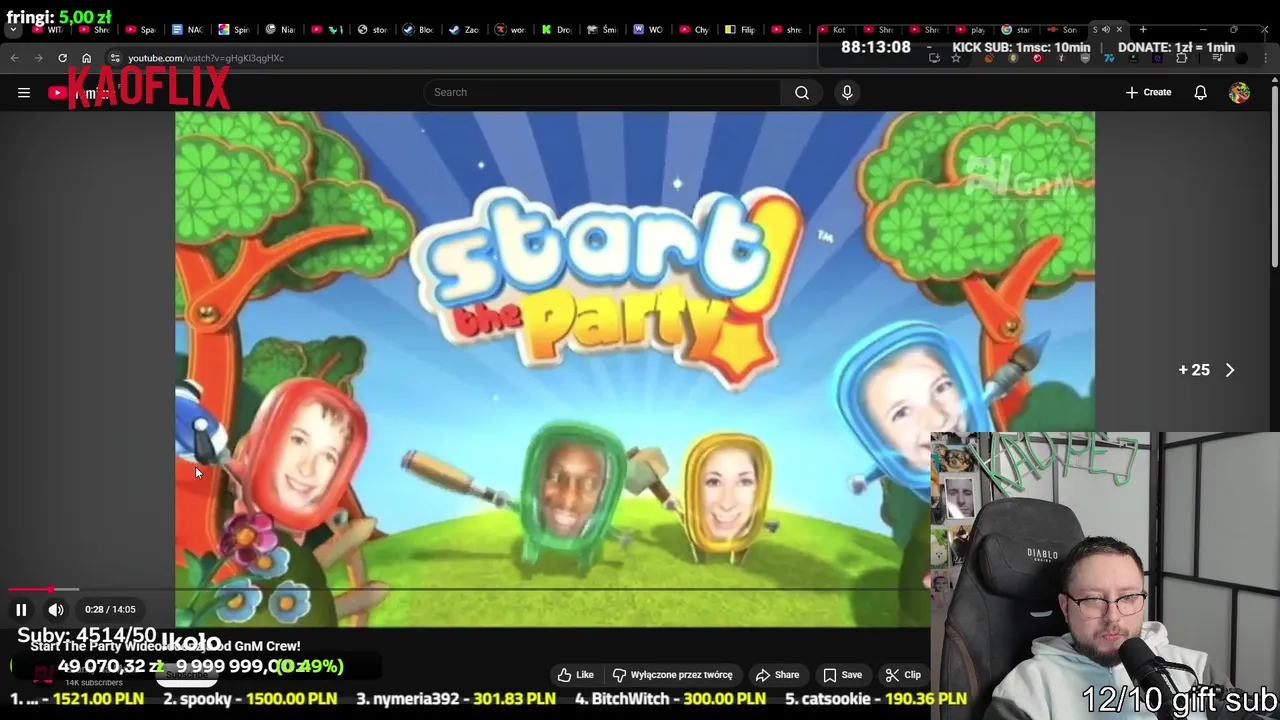Viewport: 1280px width, 720px height.
Task: Click the 0:28 / 14:05 time display
Action: [x=110, y=610]
